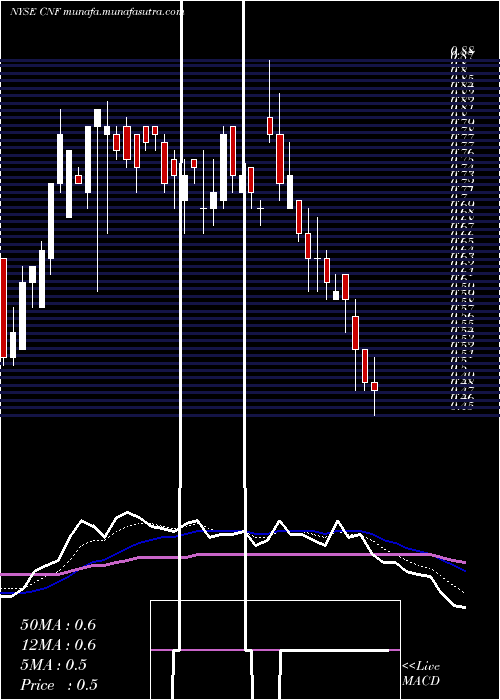
Task: Click the tall red candlestick at the far left edge
Action: (4, 308)
